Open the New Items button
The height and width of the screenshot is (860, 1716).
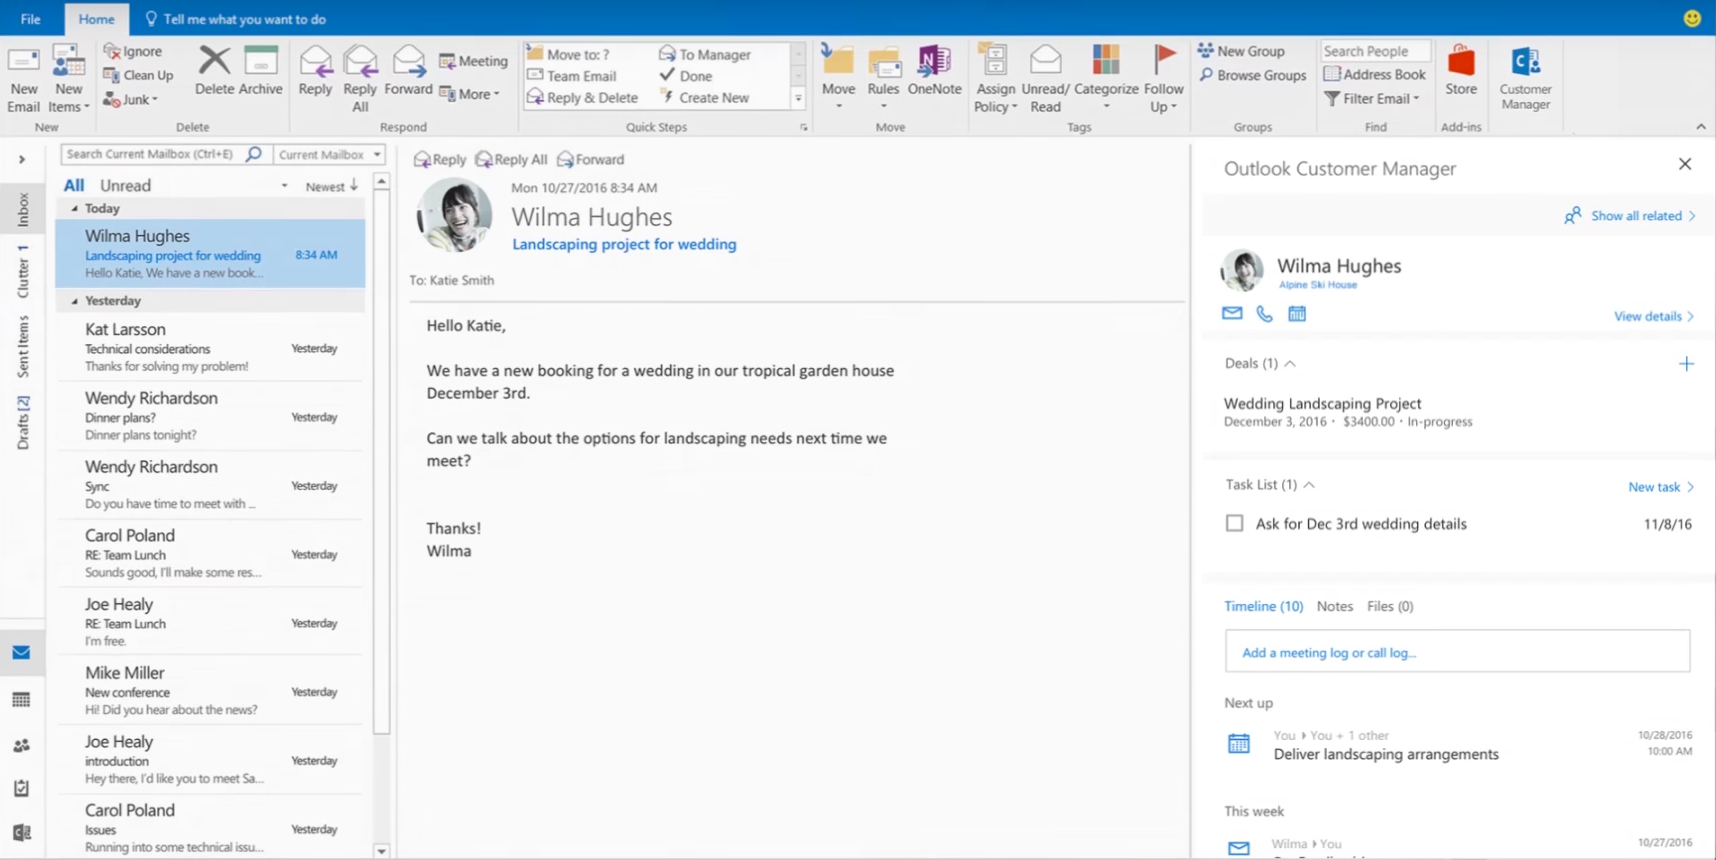coord(68,79)
